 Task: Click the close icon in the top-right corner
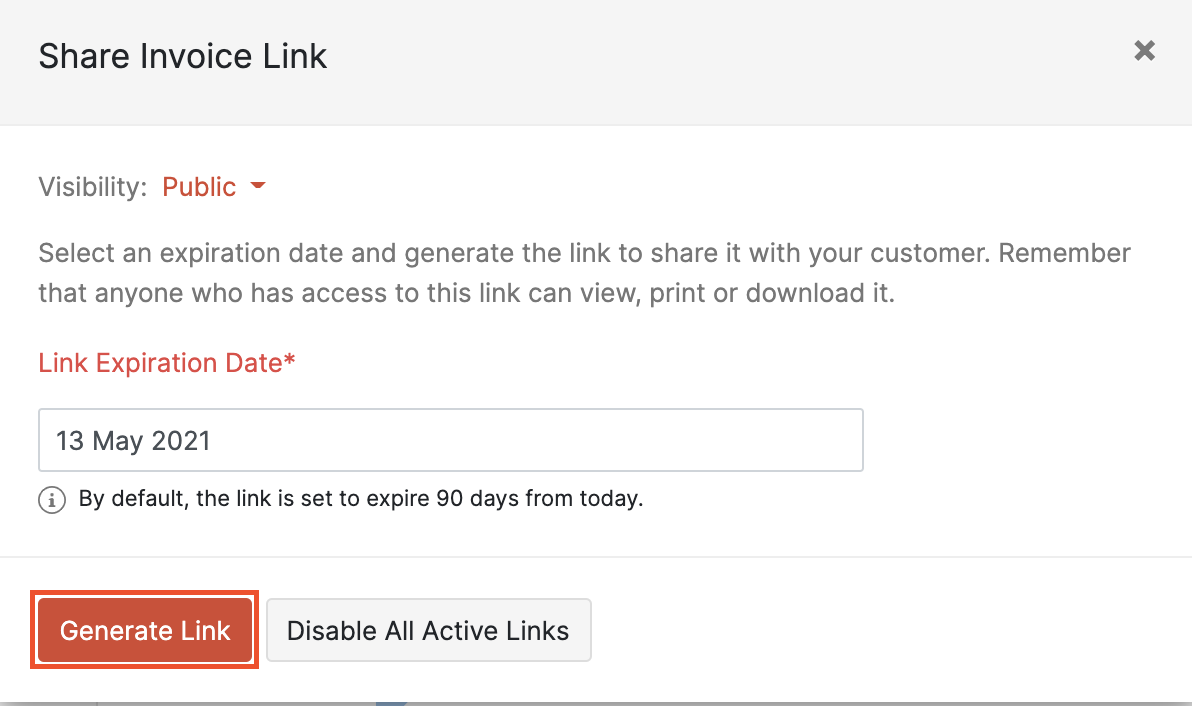coord(1144,50)
